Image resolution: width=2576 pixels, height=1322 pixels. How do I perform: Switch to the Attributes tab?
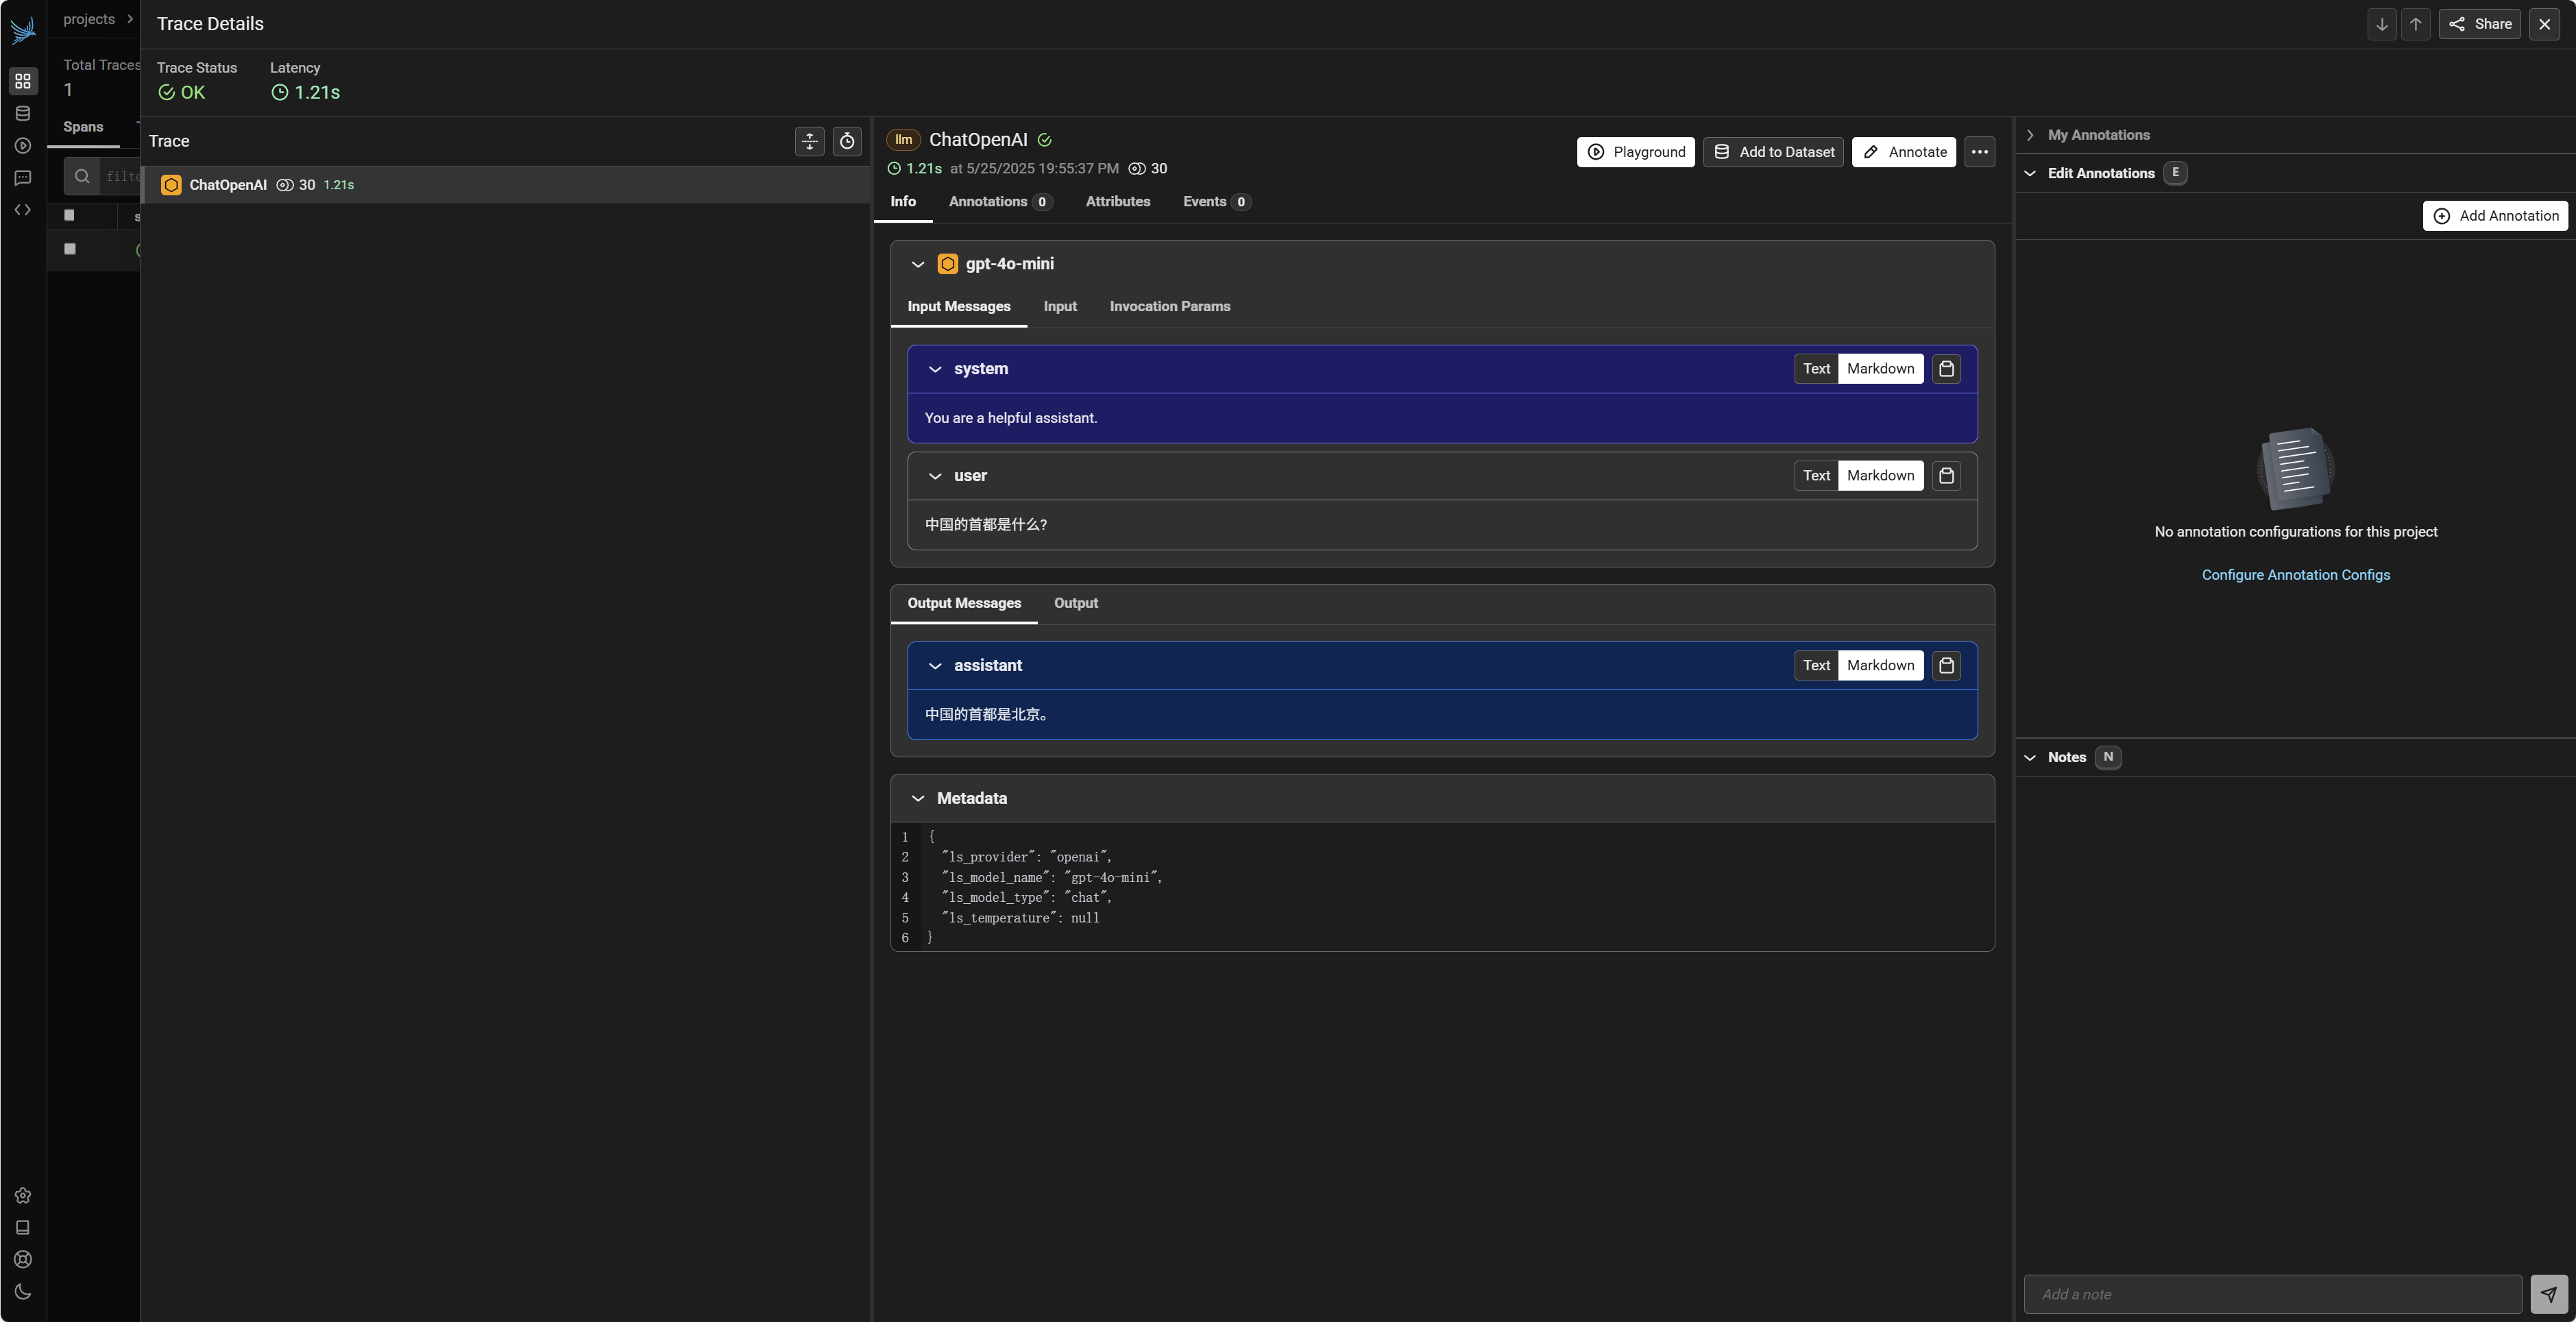pyautogui.click(x=1117, y=202)
